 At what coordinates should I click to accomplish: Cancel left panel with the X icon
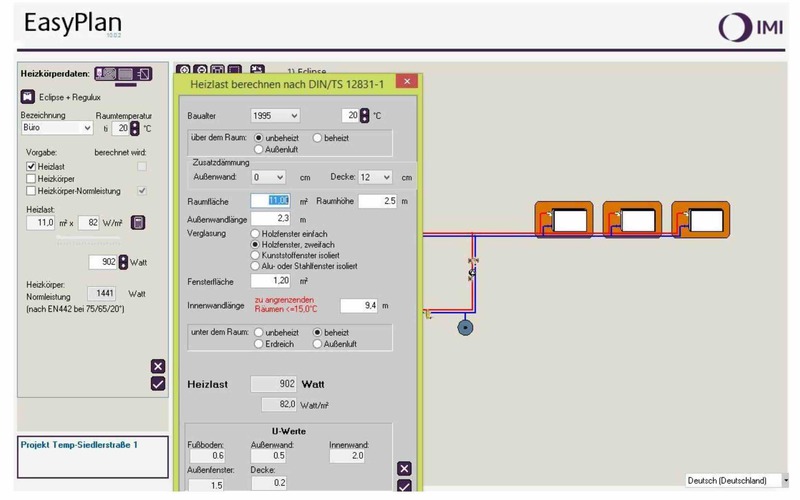(157, 366)
